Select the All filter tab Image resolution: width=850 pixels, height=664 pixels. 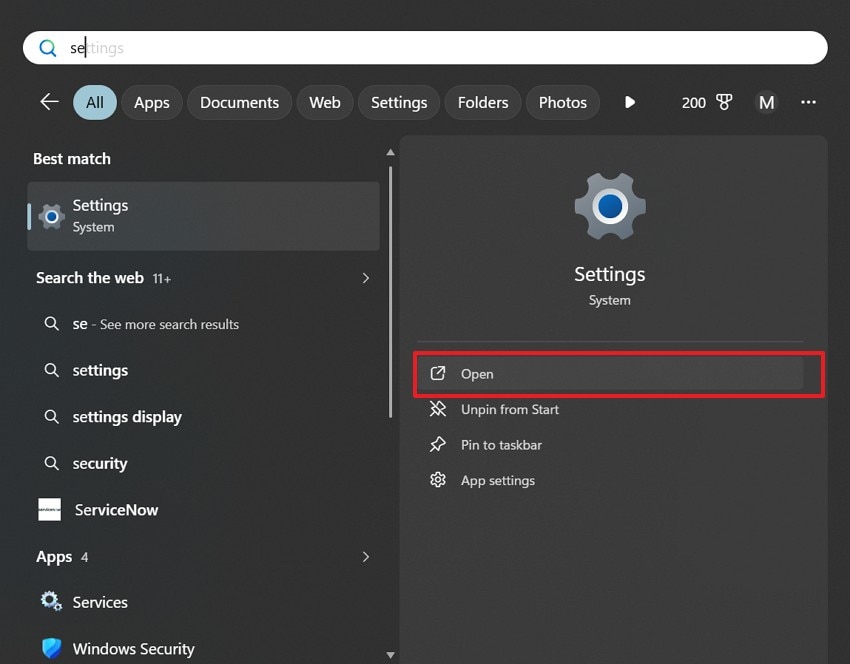pyautogui.click(x=95, y=102)
